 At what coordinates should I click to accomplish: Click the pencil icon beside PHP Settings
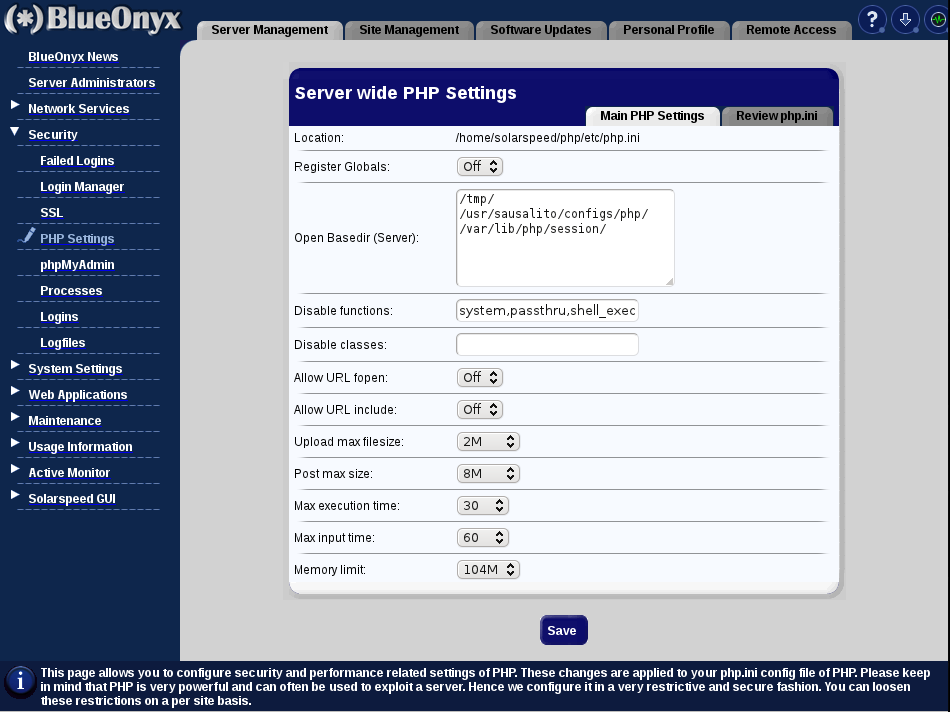coord(27,235)
